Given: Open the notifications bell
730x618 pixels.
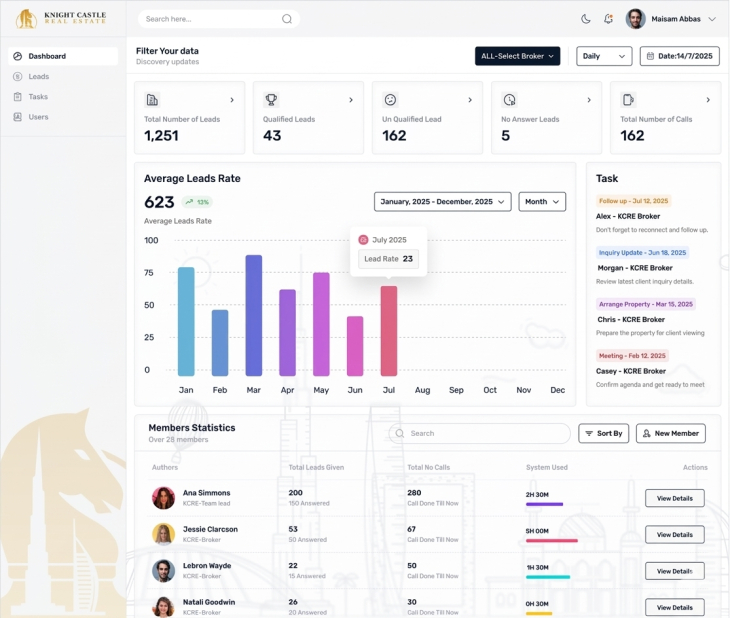Looking at the screenshot, I should tap(608, 19).
